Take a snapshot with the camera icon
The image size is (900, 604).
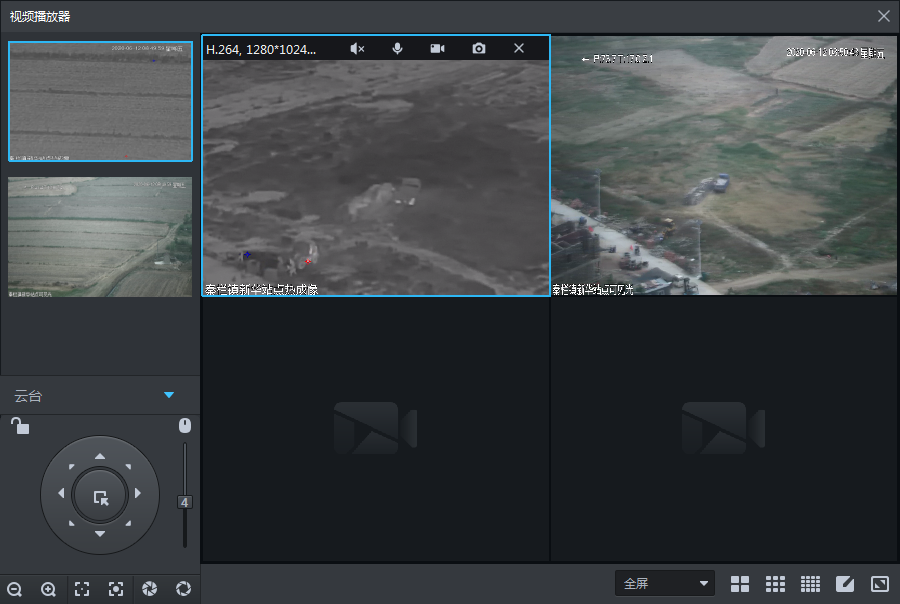pos(479,48)
